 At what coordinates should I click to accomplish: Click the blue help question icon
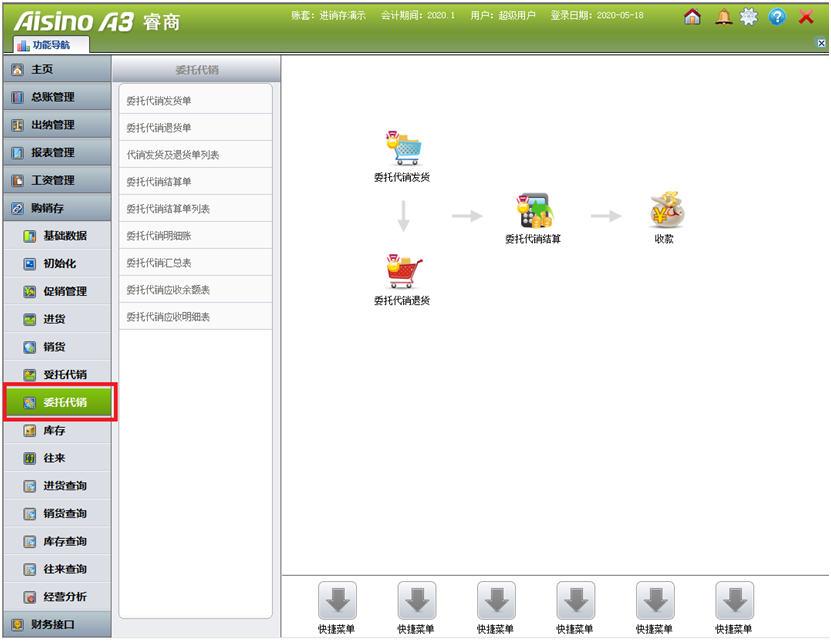point(777,17)
